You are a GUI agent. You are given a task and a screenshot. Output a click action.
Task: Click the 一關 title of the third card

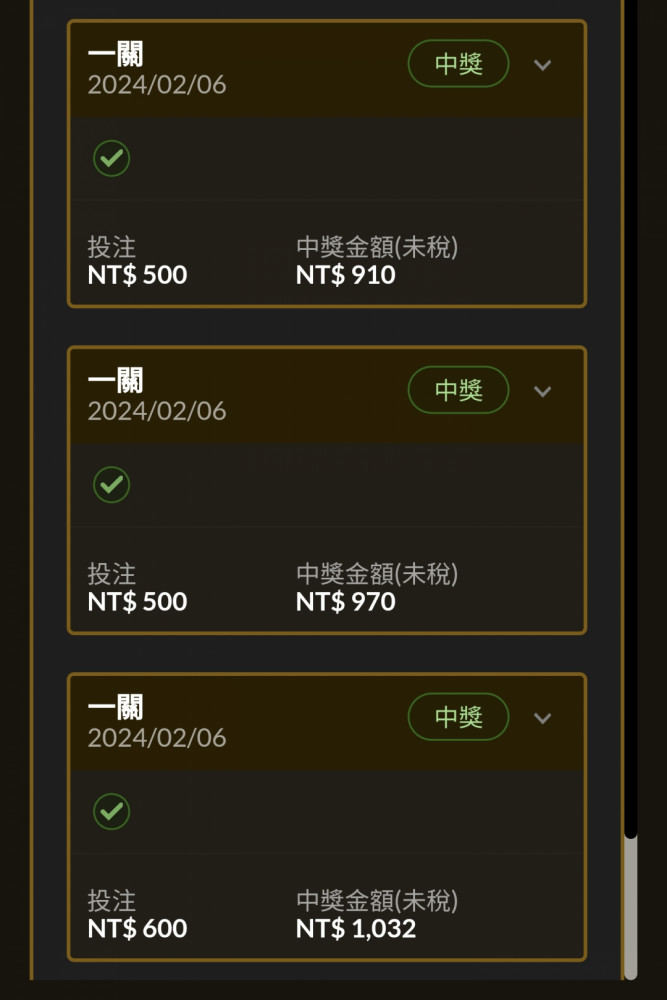115,707
